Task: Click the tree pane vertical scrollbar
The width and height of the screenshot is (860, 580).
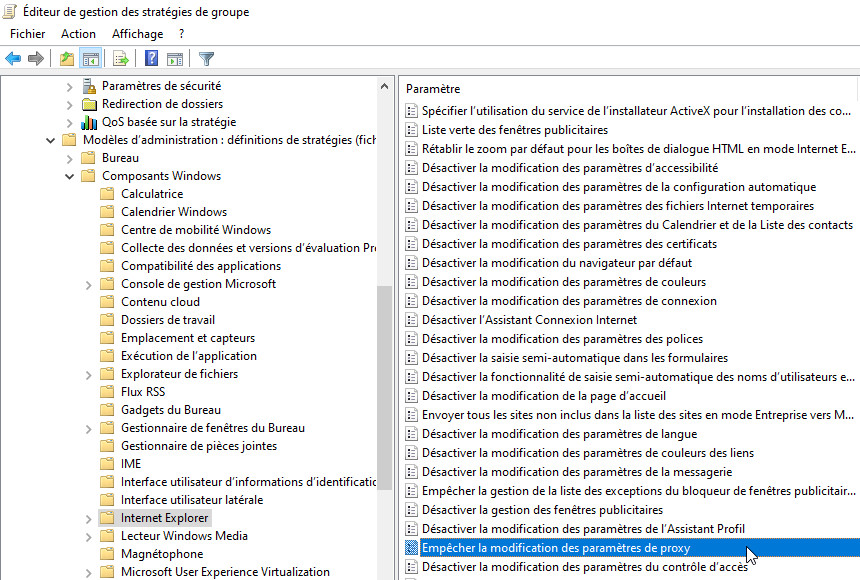Action: tap(386, 400)
